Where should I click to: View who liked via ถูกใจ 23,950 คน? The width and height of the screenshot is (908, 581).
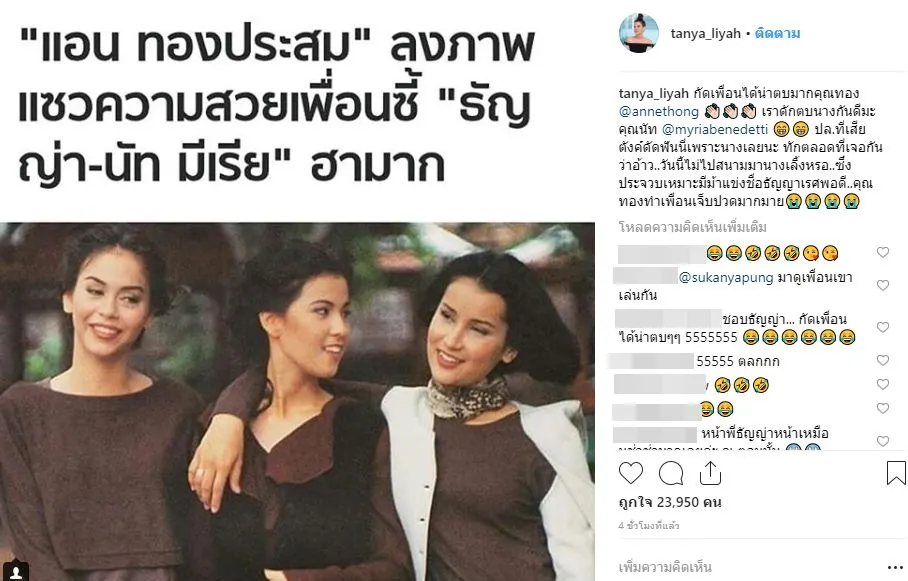click(x=670, y=502)
